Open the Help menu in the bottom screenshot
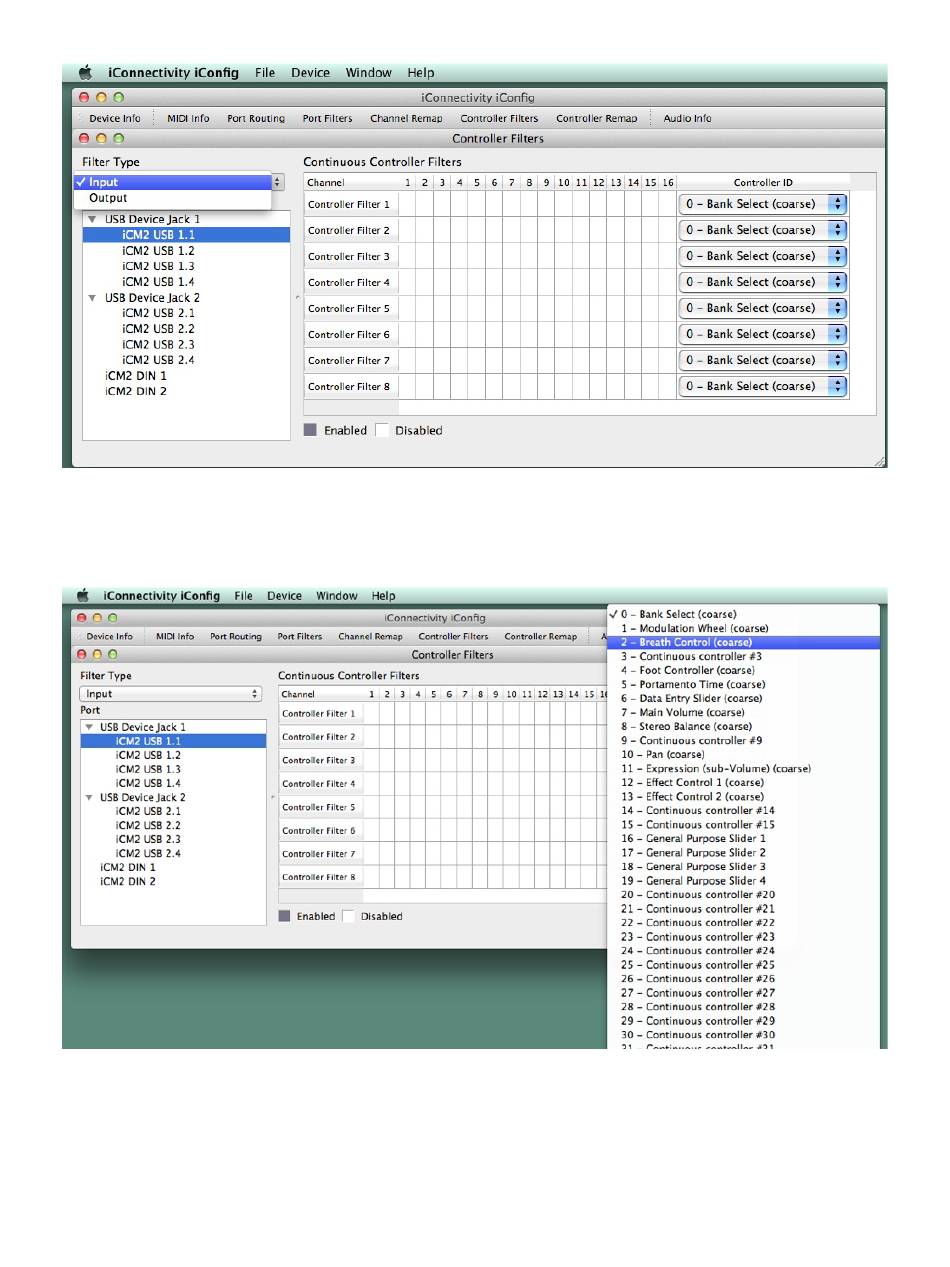Viewport: 950px width, 1267px height. [x=383, y=596]
